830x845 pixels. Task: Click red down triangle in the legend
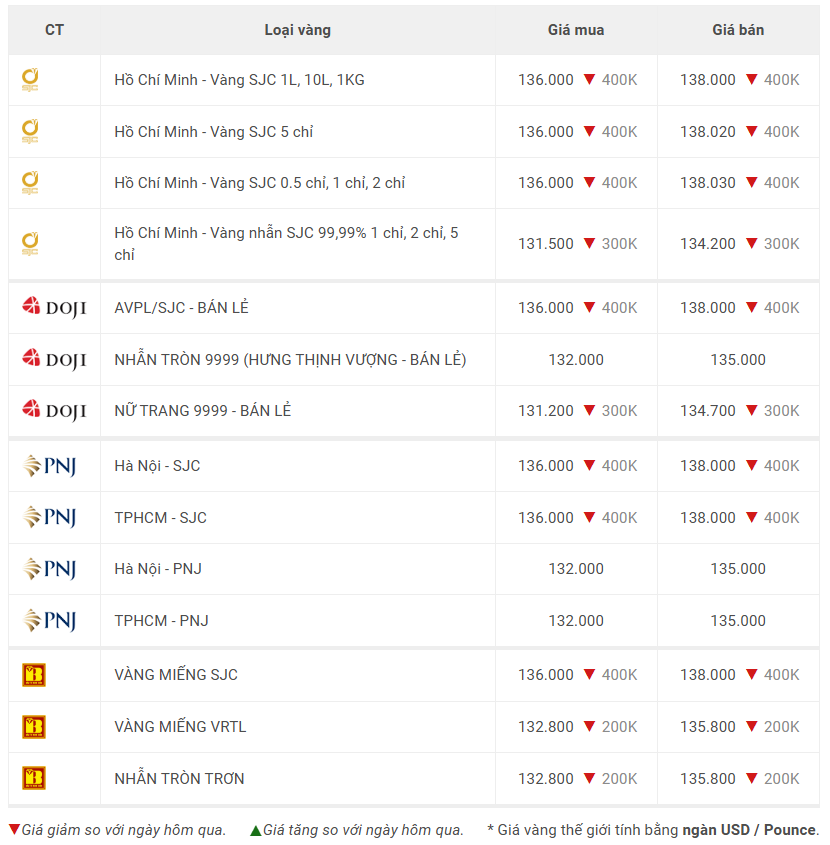click(14, 830)
